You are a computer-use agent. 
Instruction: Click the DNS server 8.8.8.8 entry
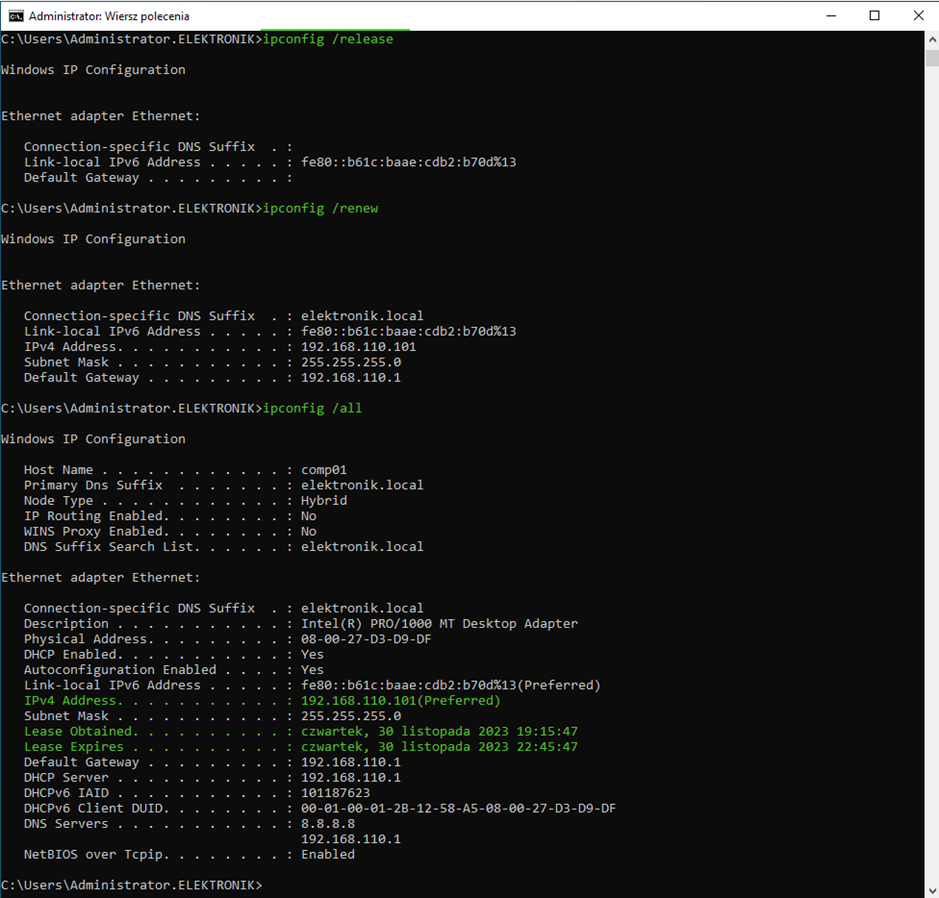point(328,824)
